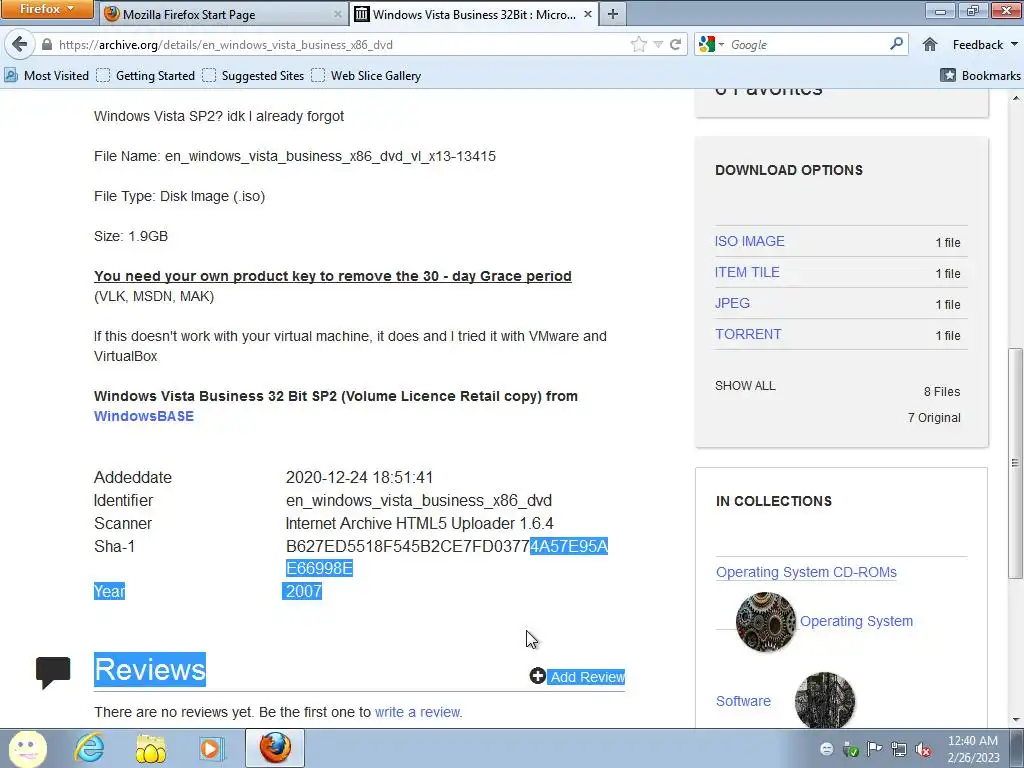Screen dimensions: 1024x768
Task: Reload the current page
Action: [675, 44]
